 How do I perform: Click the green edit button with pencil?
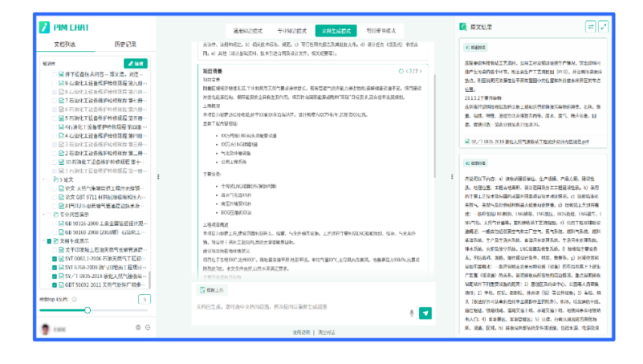(136, 64)
